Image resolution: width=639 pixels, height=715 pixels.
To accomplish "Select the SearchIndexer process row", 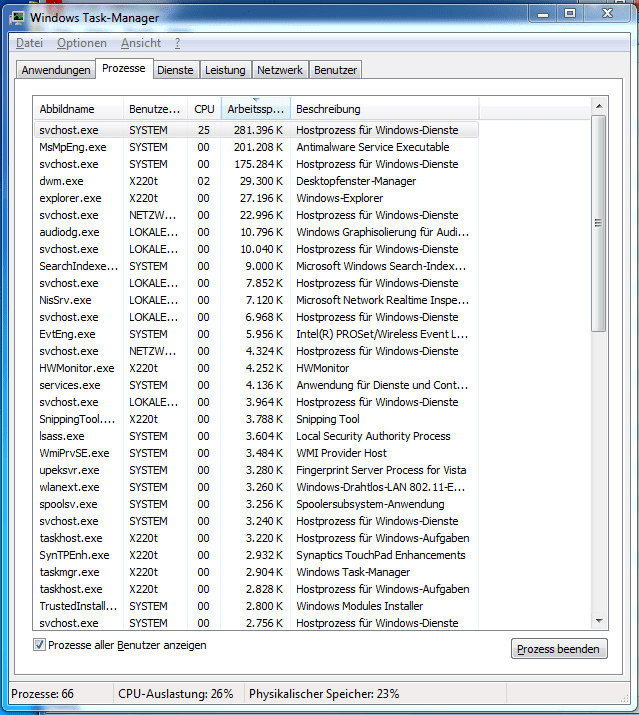I will (256, 266).
